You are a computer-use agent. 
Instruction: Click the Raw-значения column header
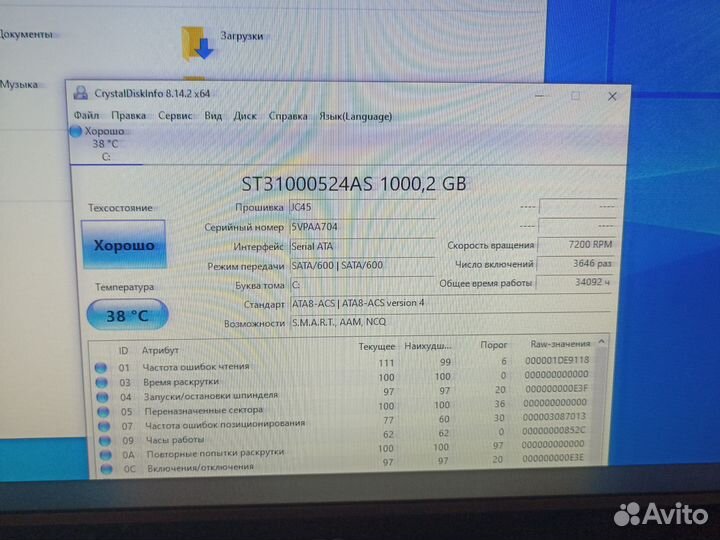coord(560,343)
